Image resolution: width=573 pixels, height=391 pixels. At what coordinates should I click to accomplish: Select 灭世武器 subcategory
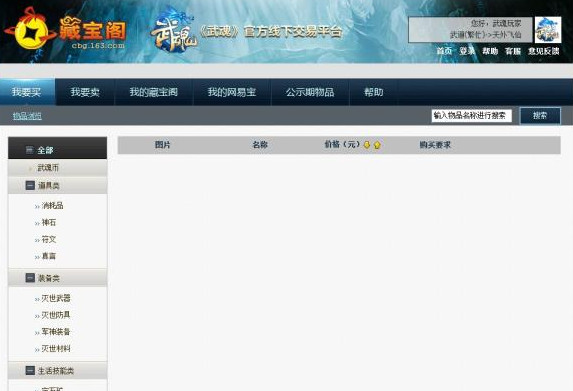(x=56, y=298)
